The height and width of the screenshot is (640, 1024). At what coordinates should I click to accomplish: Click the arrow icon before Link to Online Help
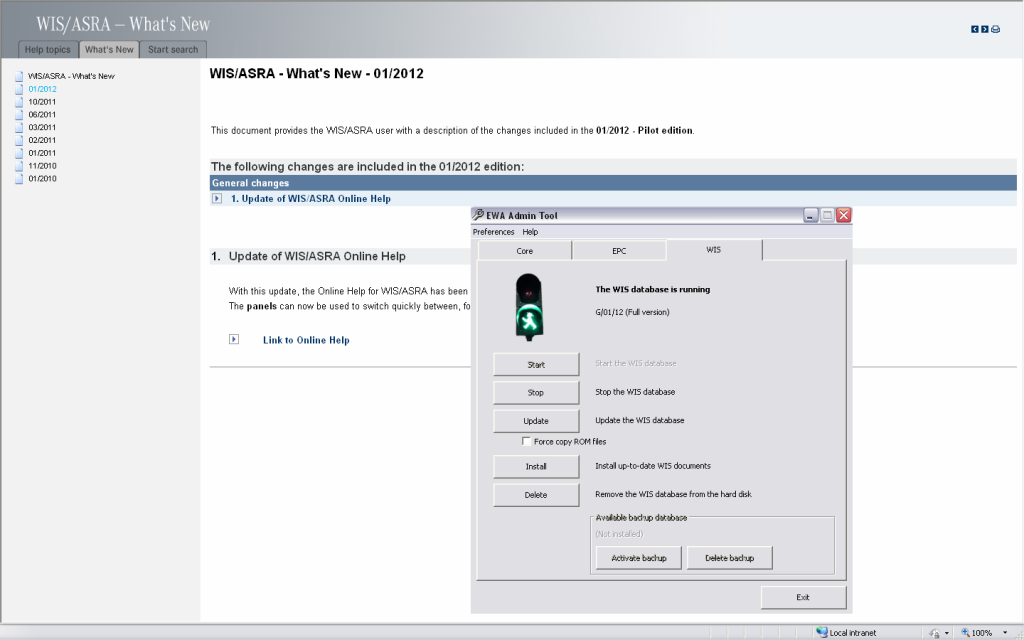[234, 339]
